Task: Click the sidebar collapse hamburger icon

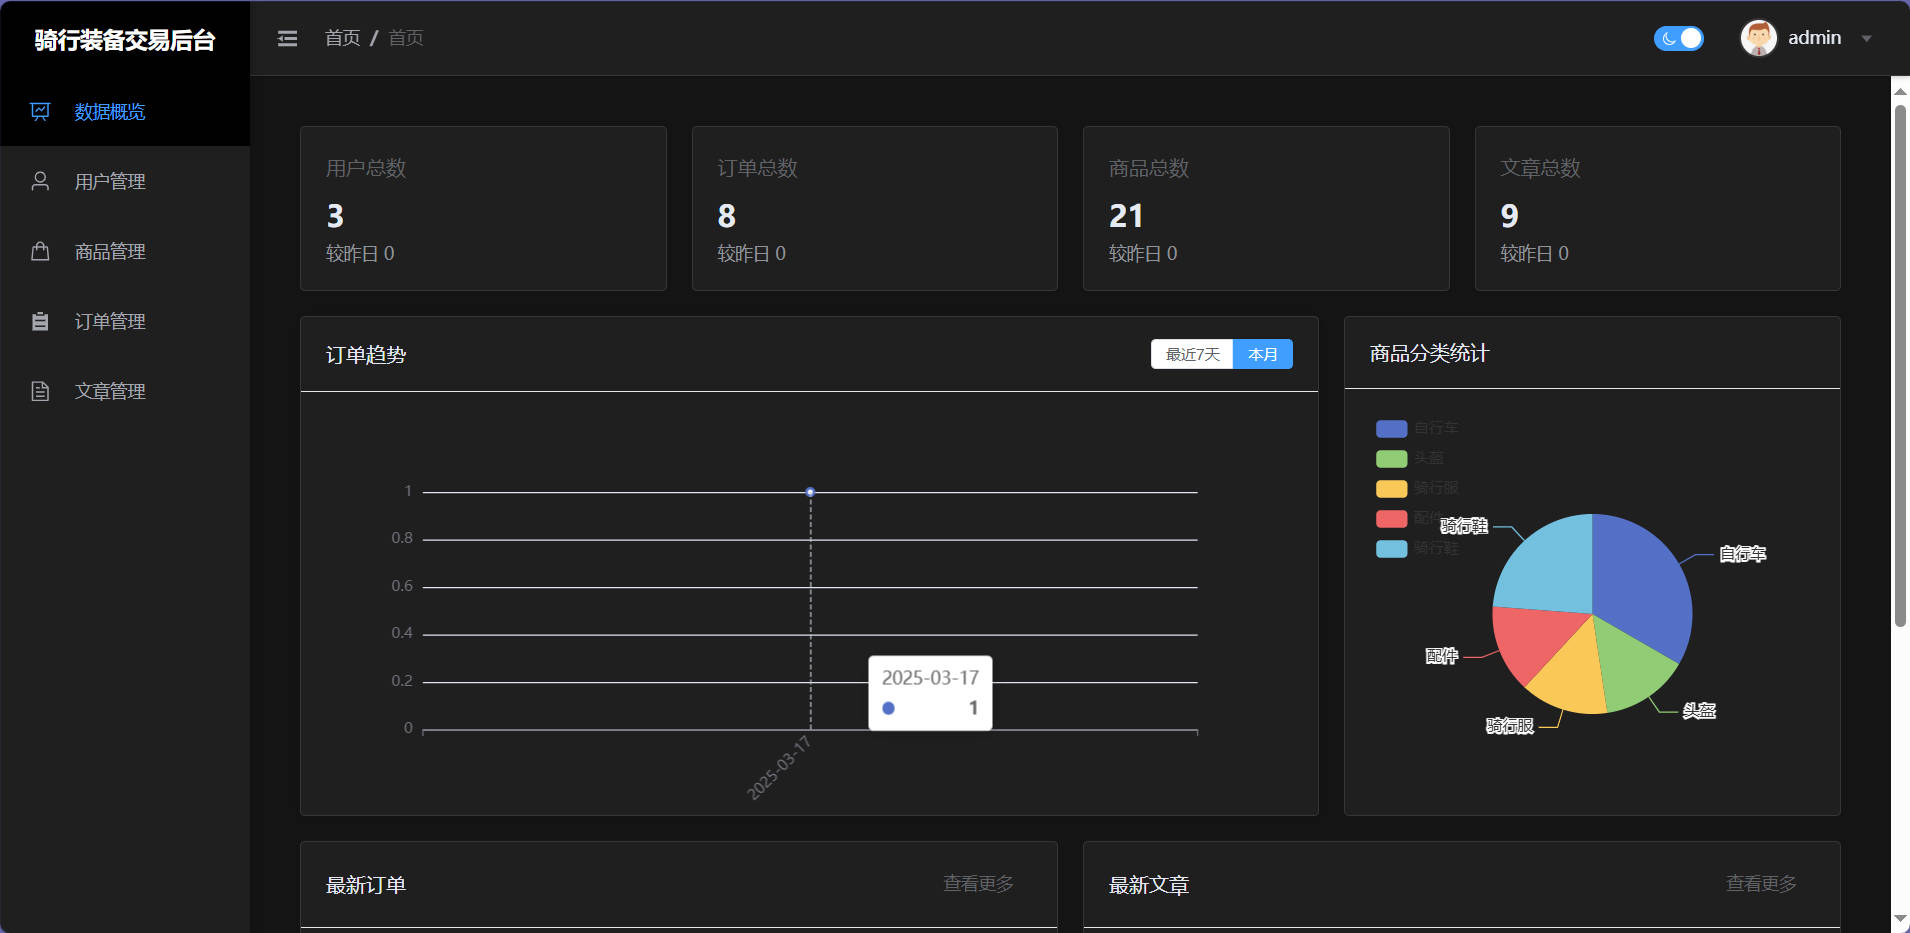Action: coord(287,38)
